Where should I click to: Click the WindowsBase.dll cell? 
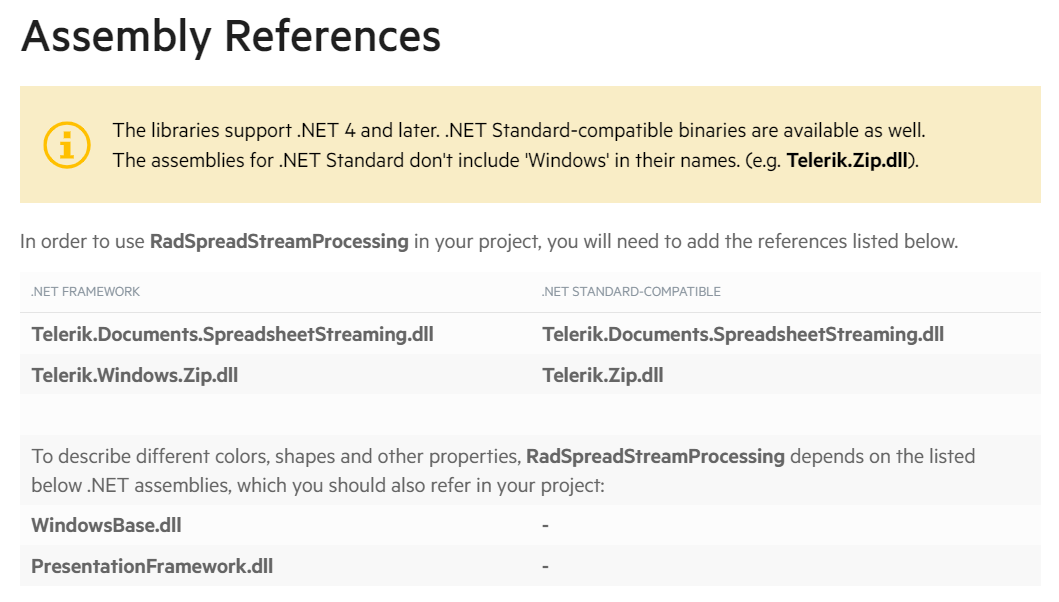107,525
